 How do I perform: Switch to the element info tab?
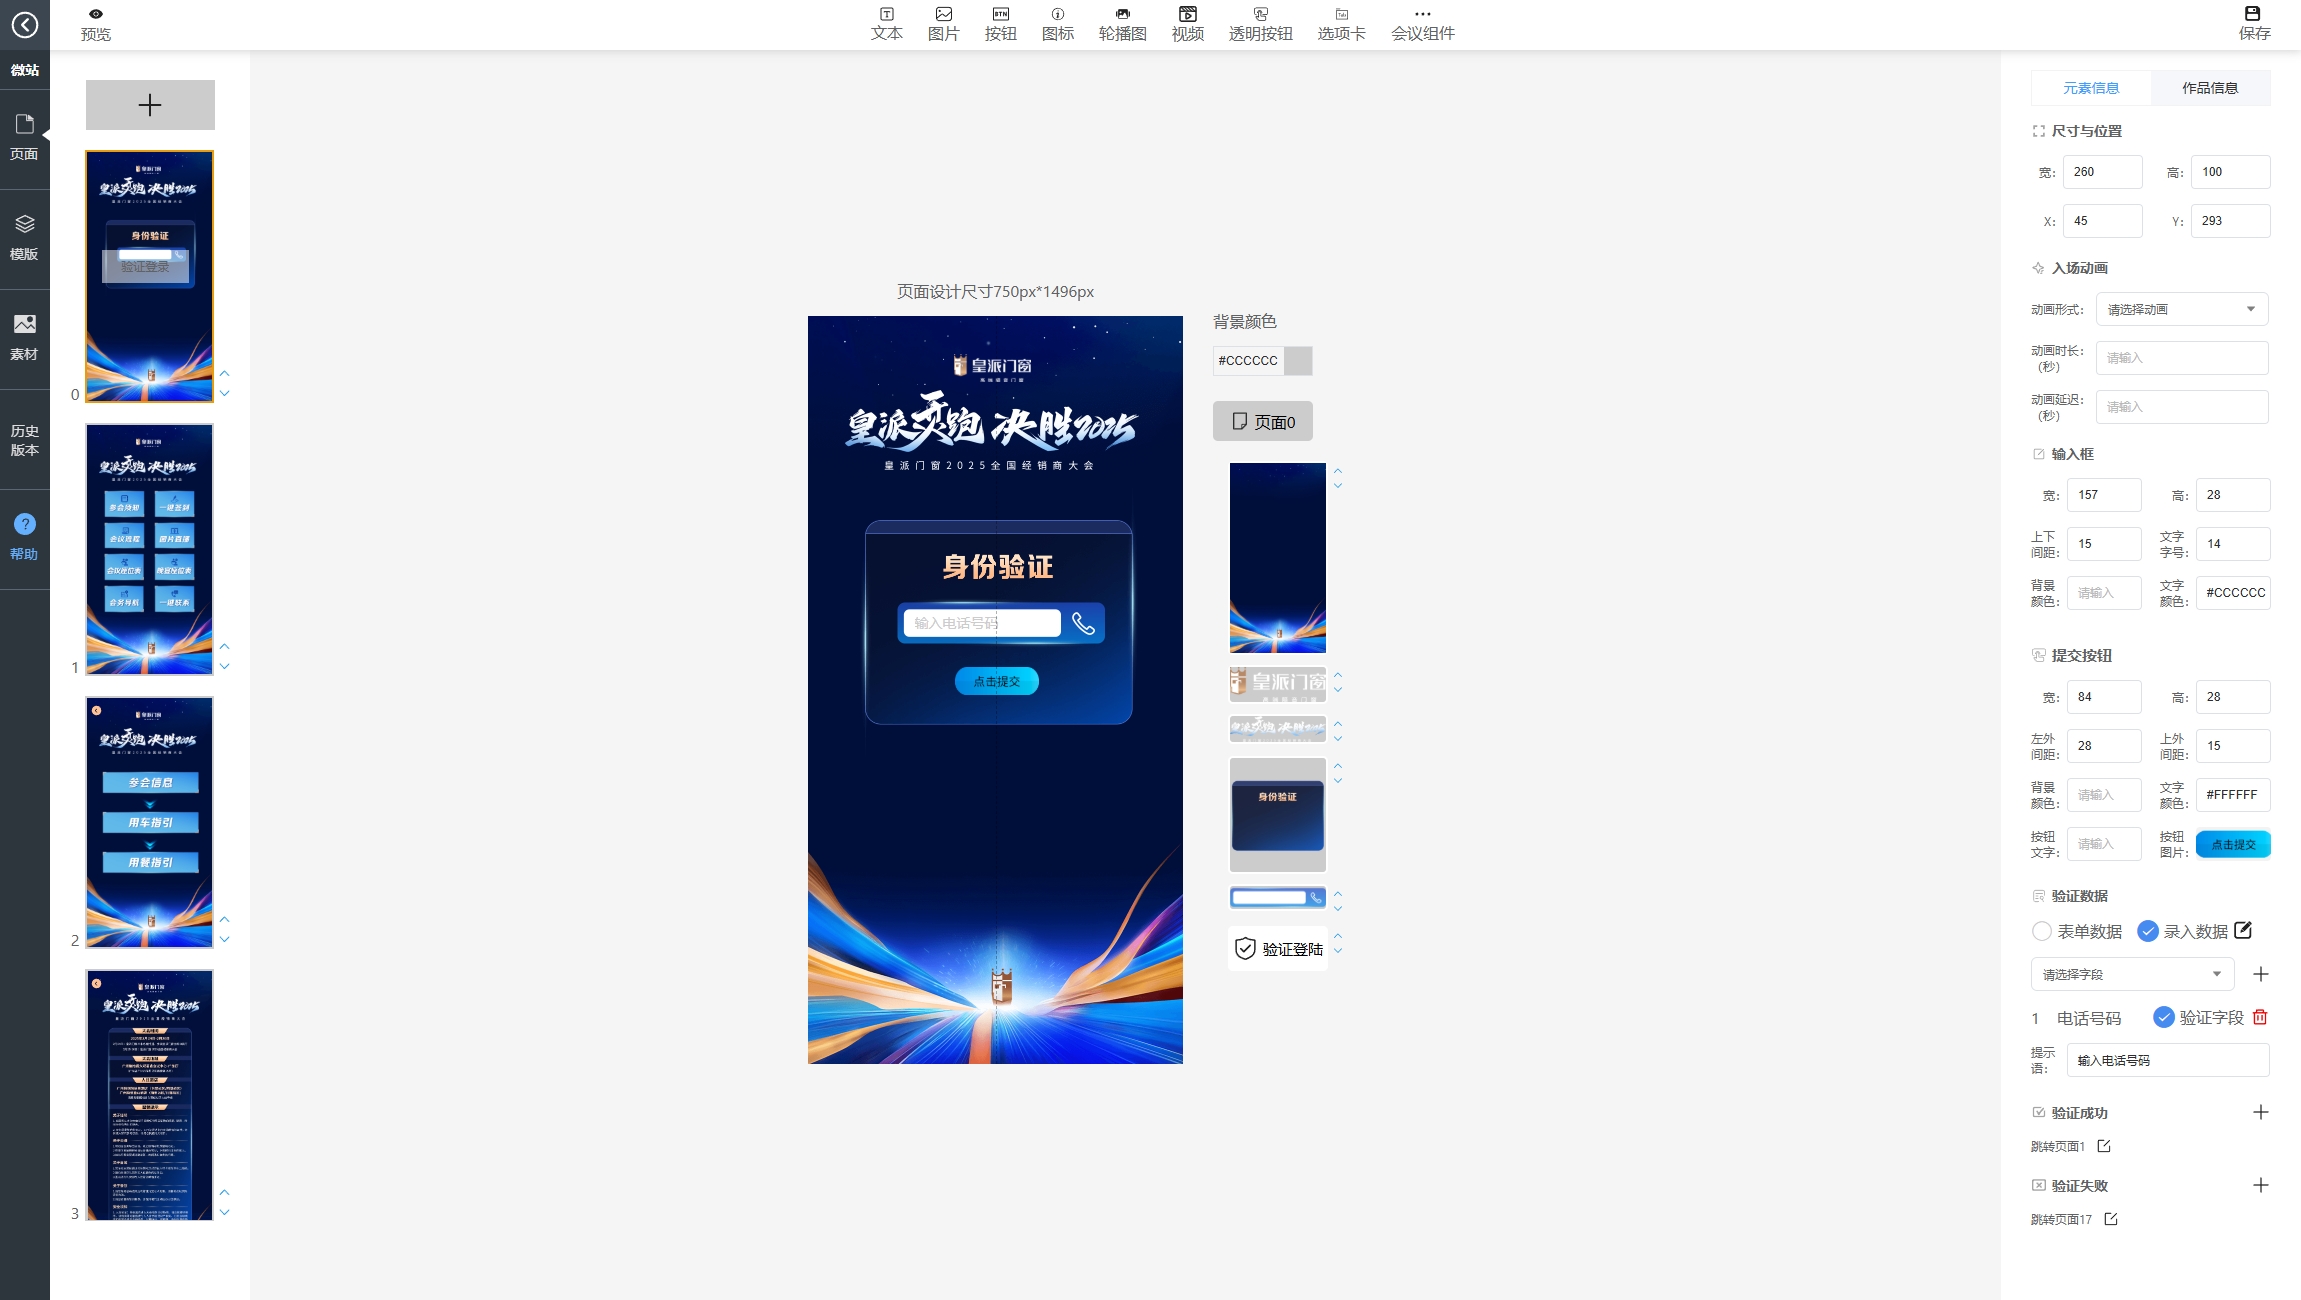tap(2090, 88)
